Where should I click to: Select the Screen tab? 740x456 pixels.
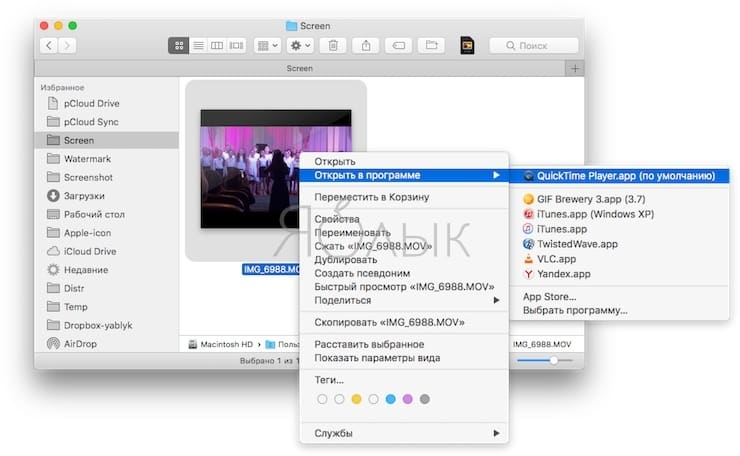point(300,68)
